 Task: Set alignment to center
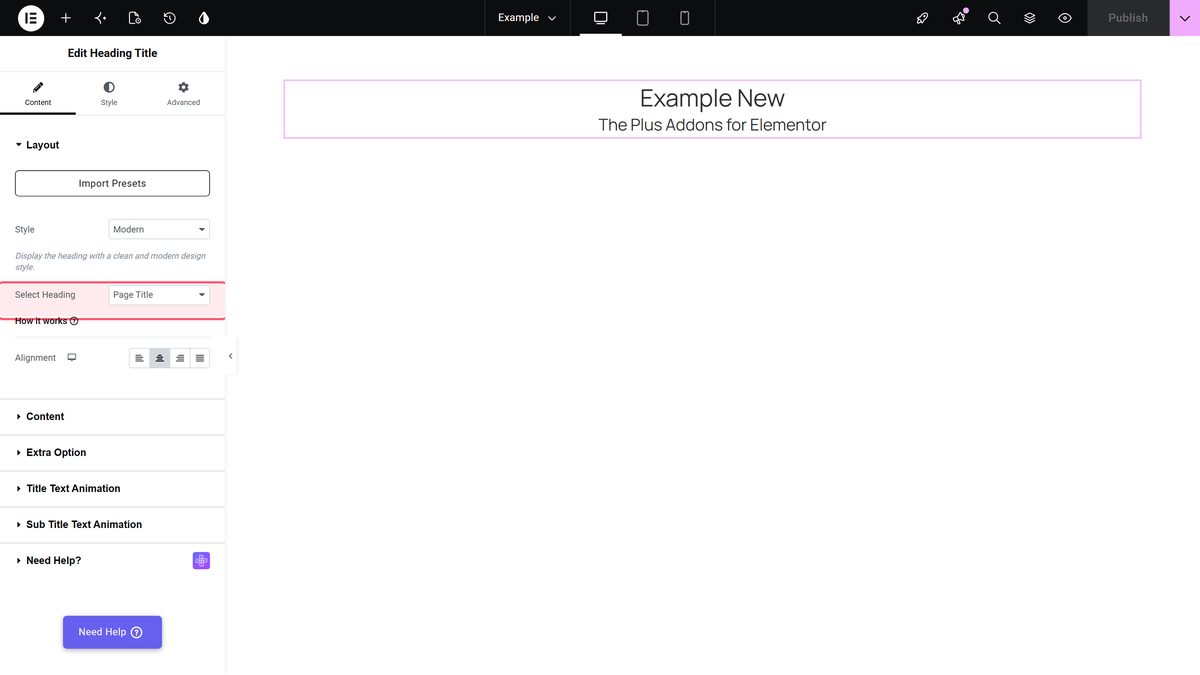pos(159,358)
